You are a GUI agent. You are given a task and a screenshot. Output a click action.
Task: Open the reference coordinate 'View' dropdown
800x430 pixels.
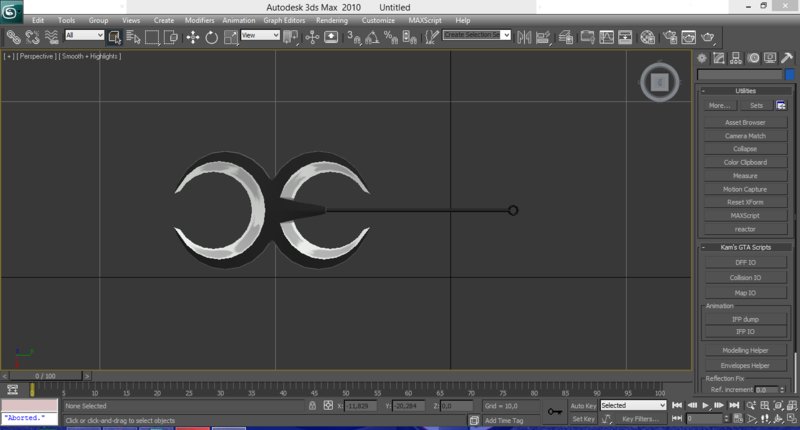pos(260,35)
